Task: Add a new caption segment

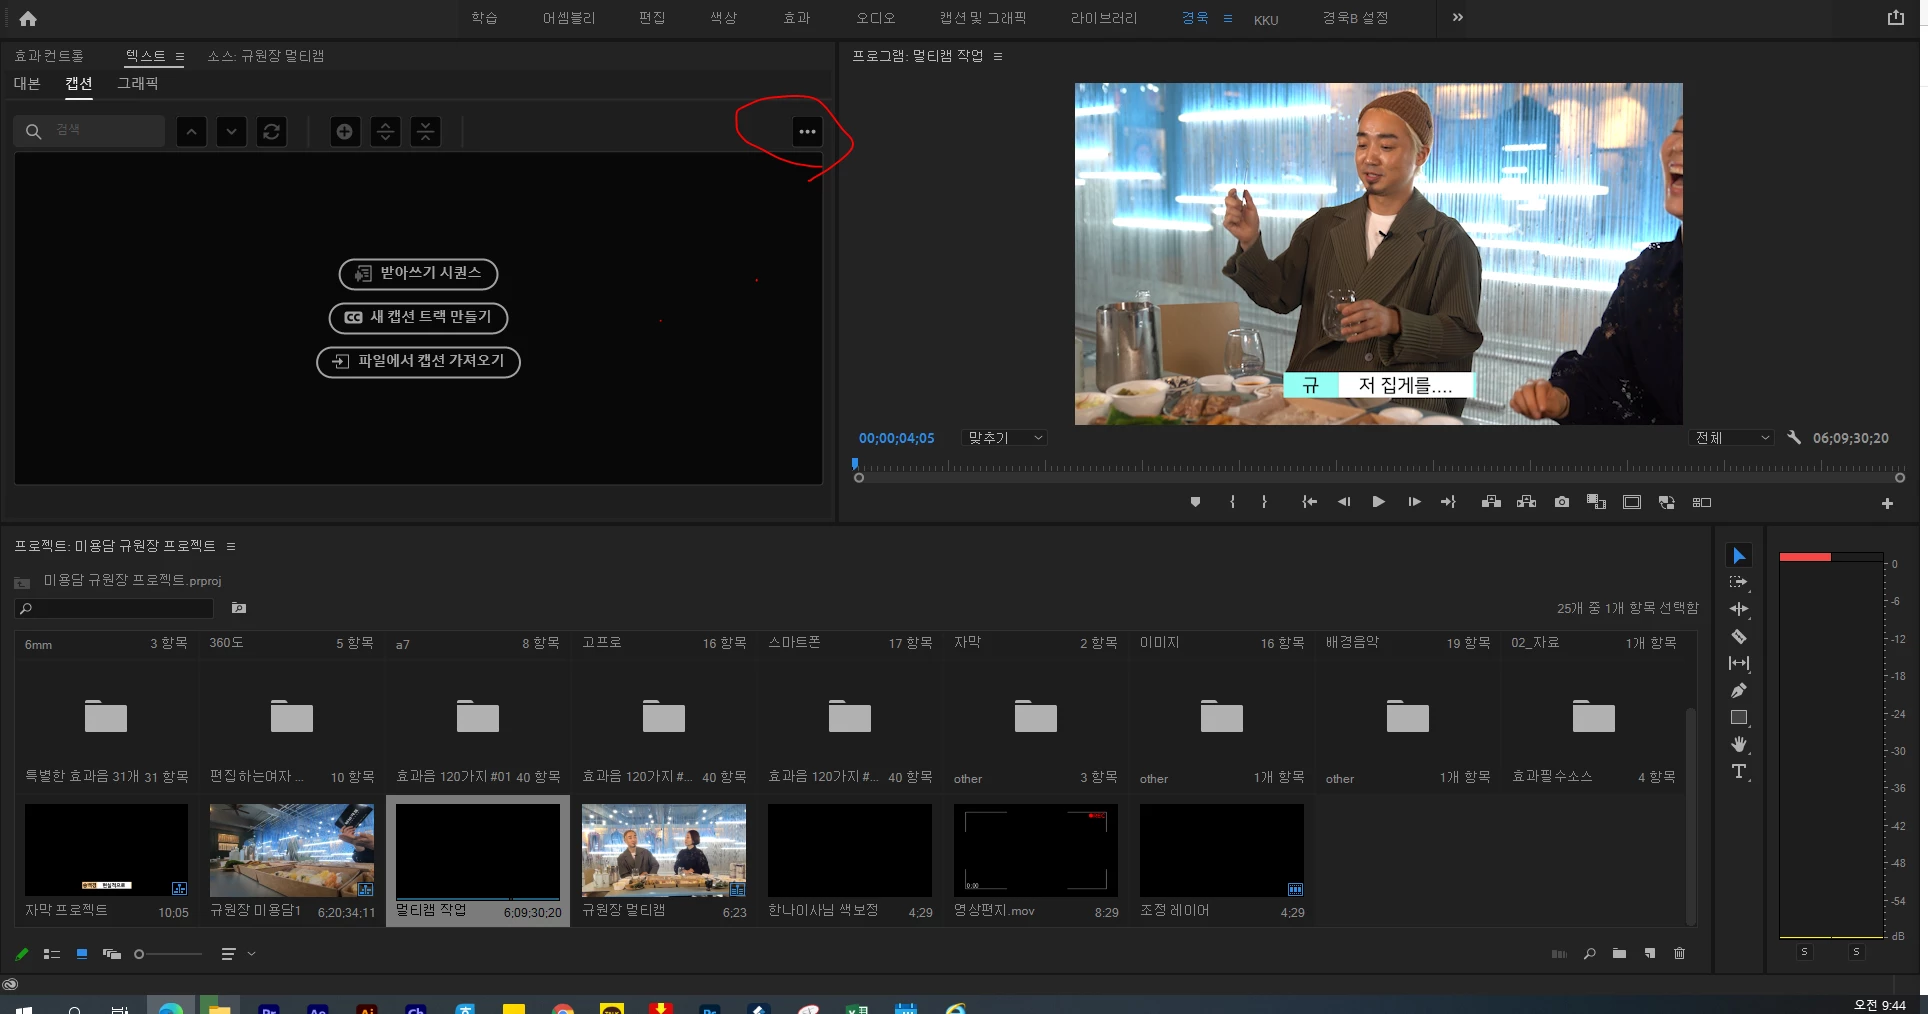Action: [x=344, y=132]
